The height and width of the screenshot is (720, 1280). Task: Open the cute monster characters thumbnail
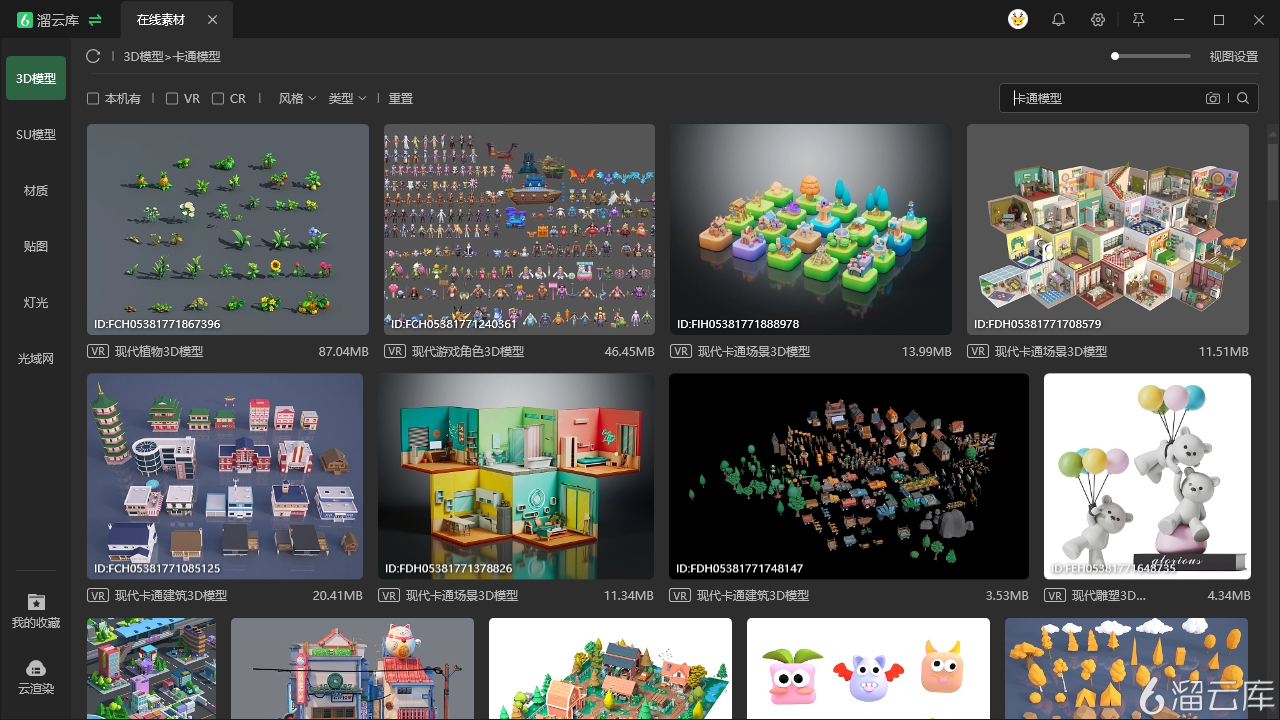pos(868,668)
